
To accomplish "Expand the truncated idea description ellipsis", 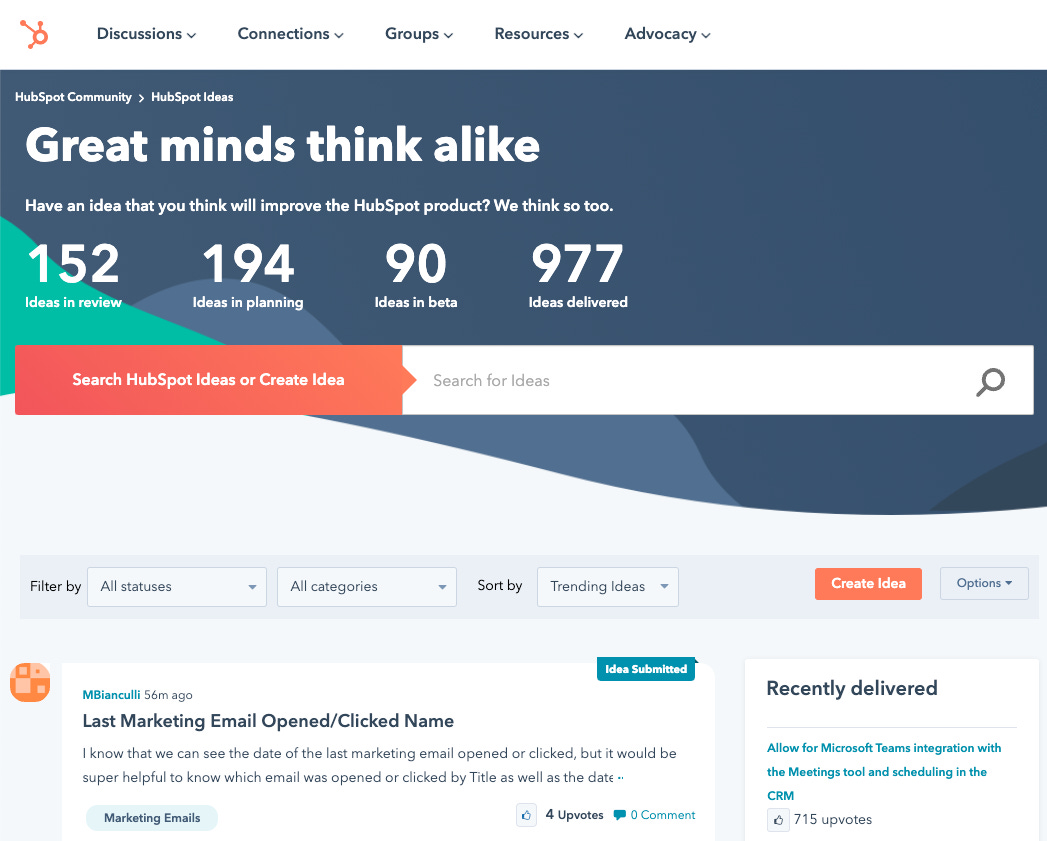I will point(620,778).
